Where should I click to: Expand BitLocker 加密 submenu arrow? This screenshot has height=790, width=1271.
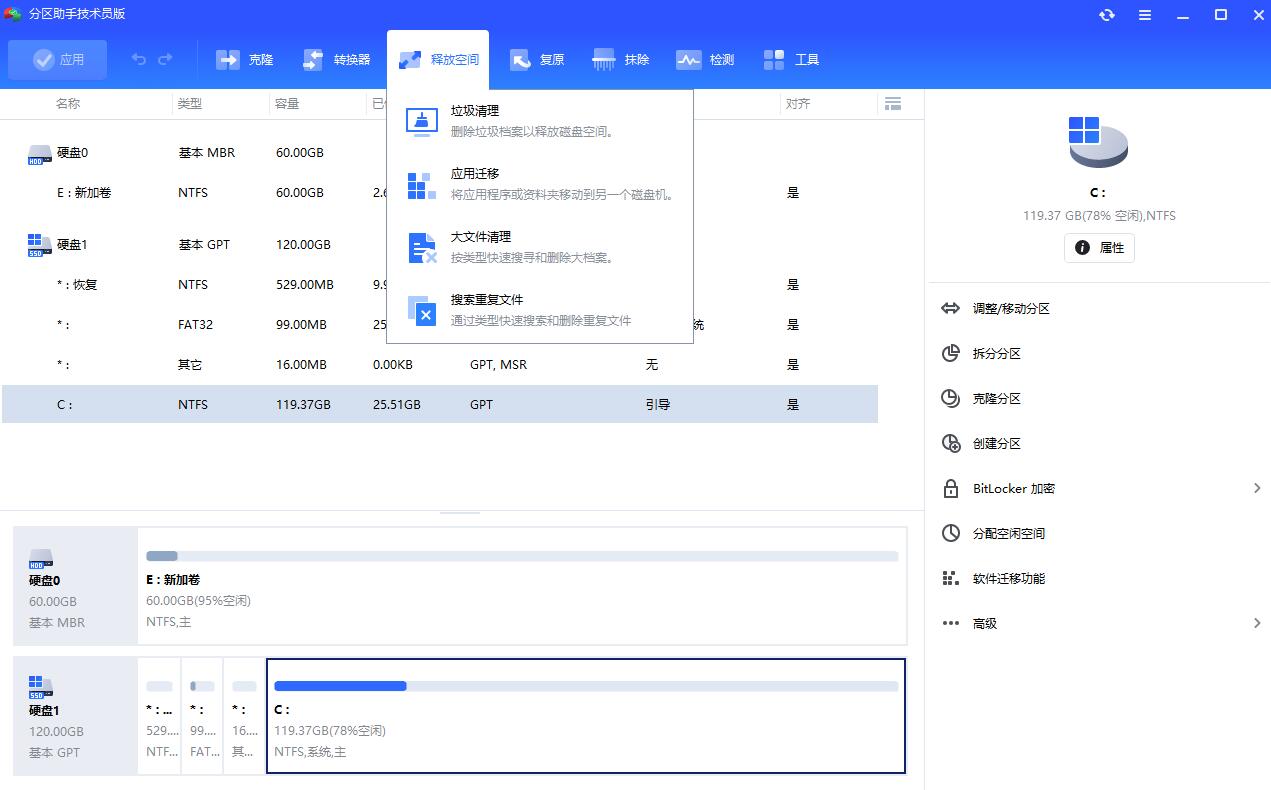[1257, 489]
